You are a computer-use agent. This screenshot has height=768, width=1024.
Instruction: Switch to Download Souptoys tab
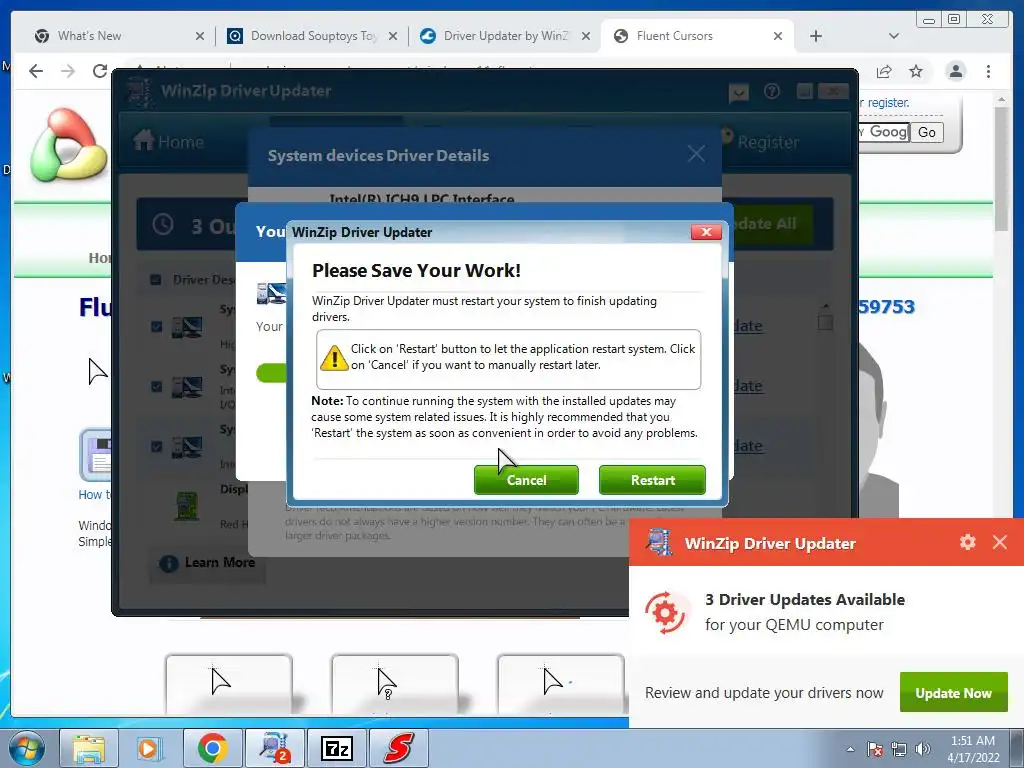(x=313, y=36)
